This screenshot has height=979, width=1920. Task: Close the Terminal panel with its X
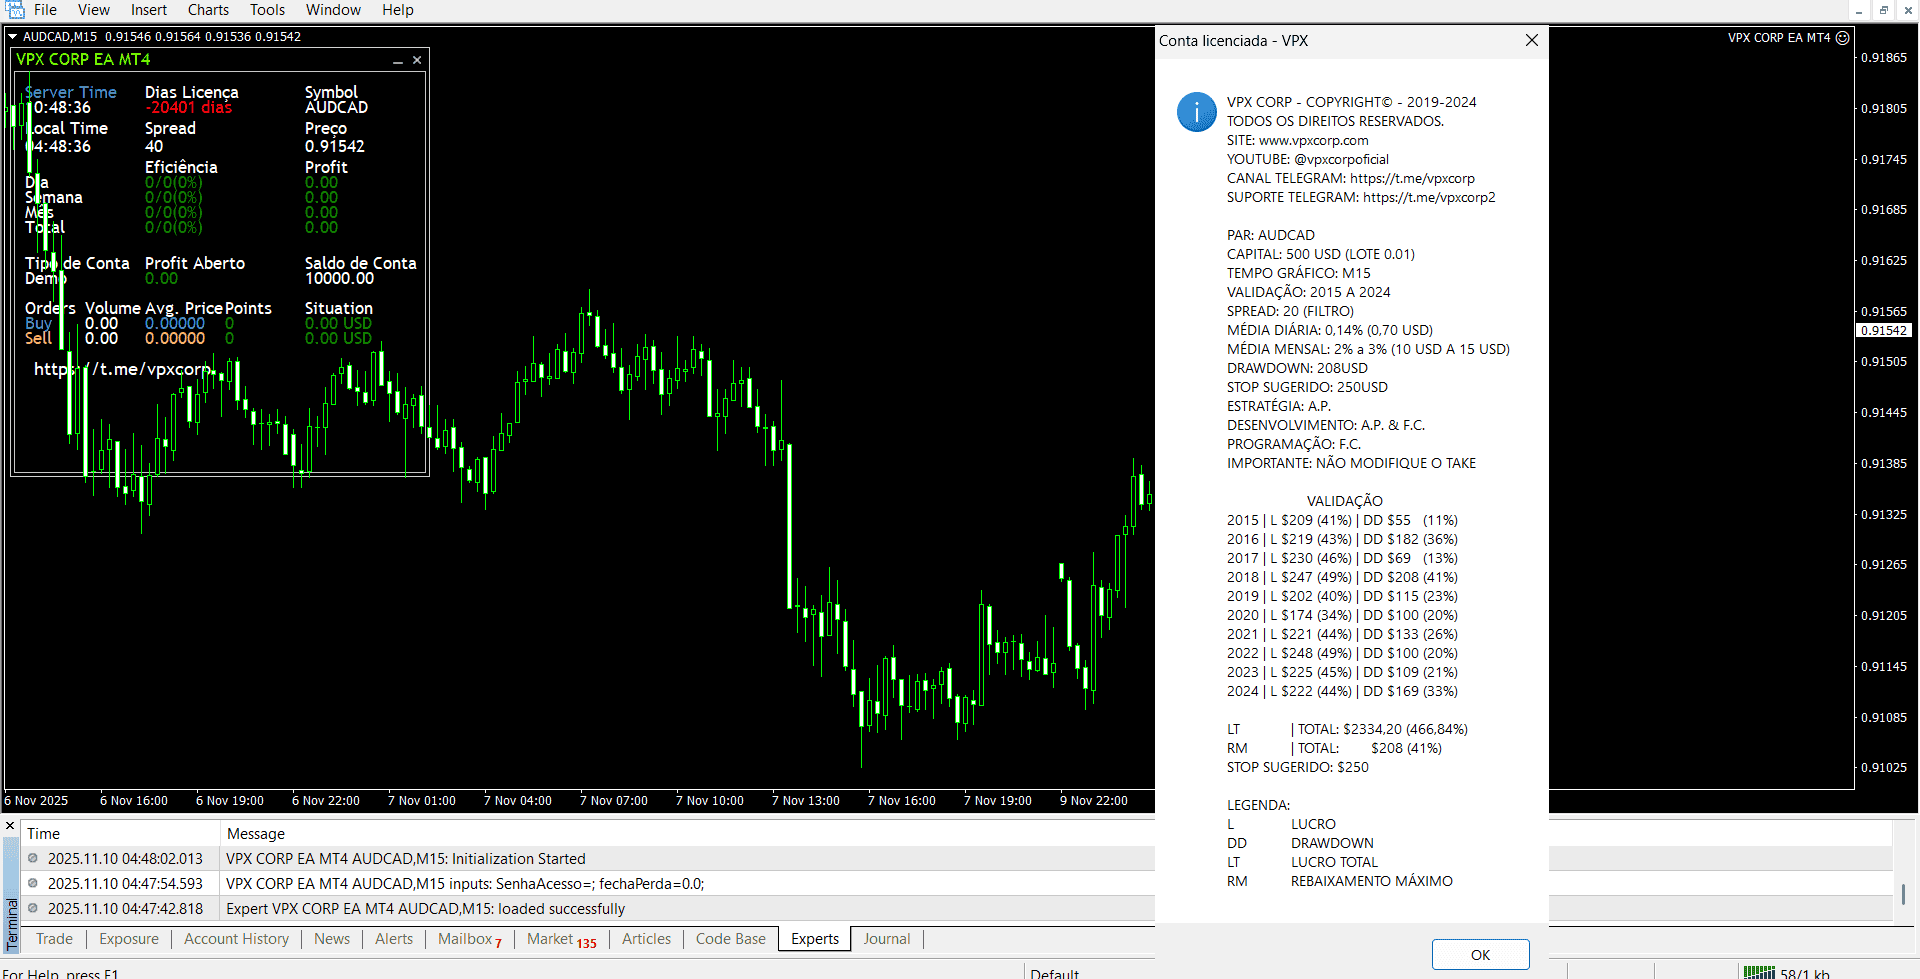click(x=10, y=826)
